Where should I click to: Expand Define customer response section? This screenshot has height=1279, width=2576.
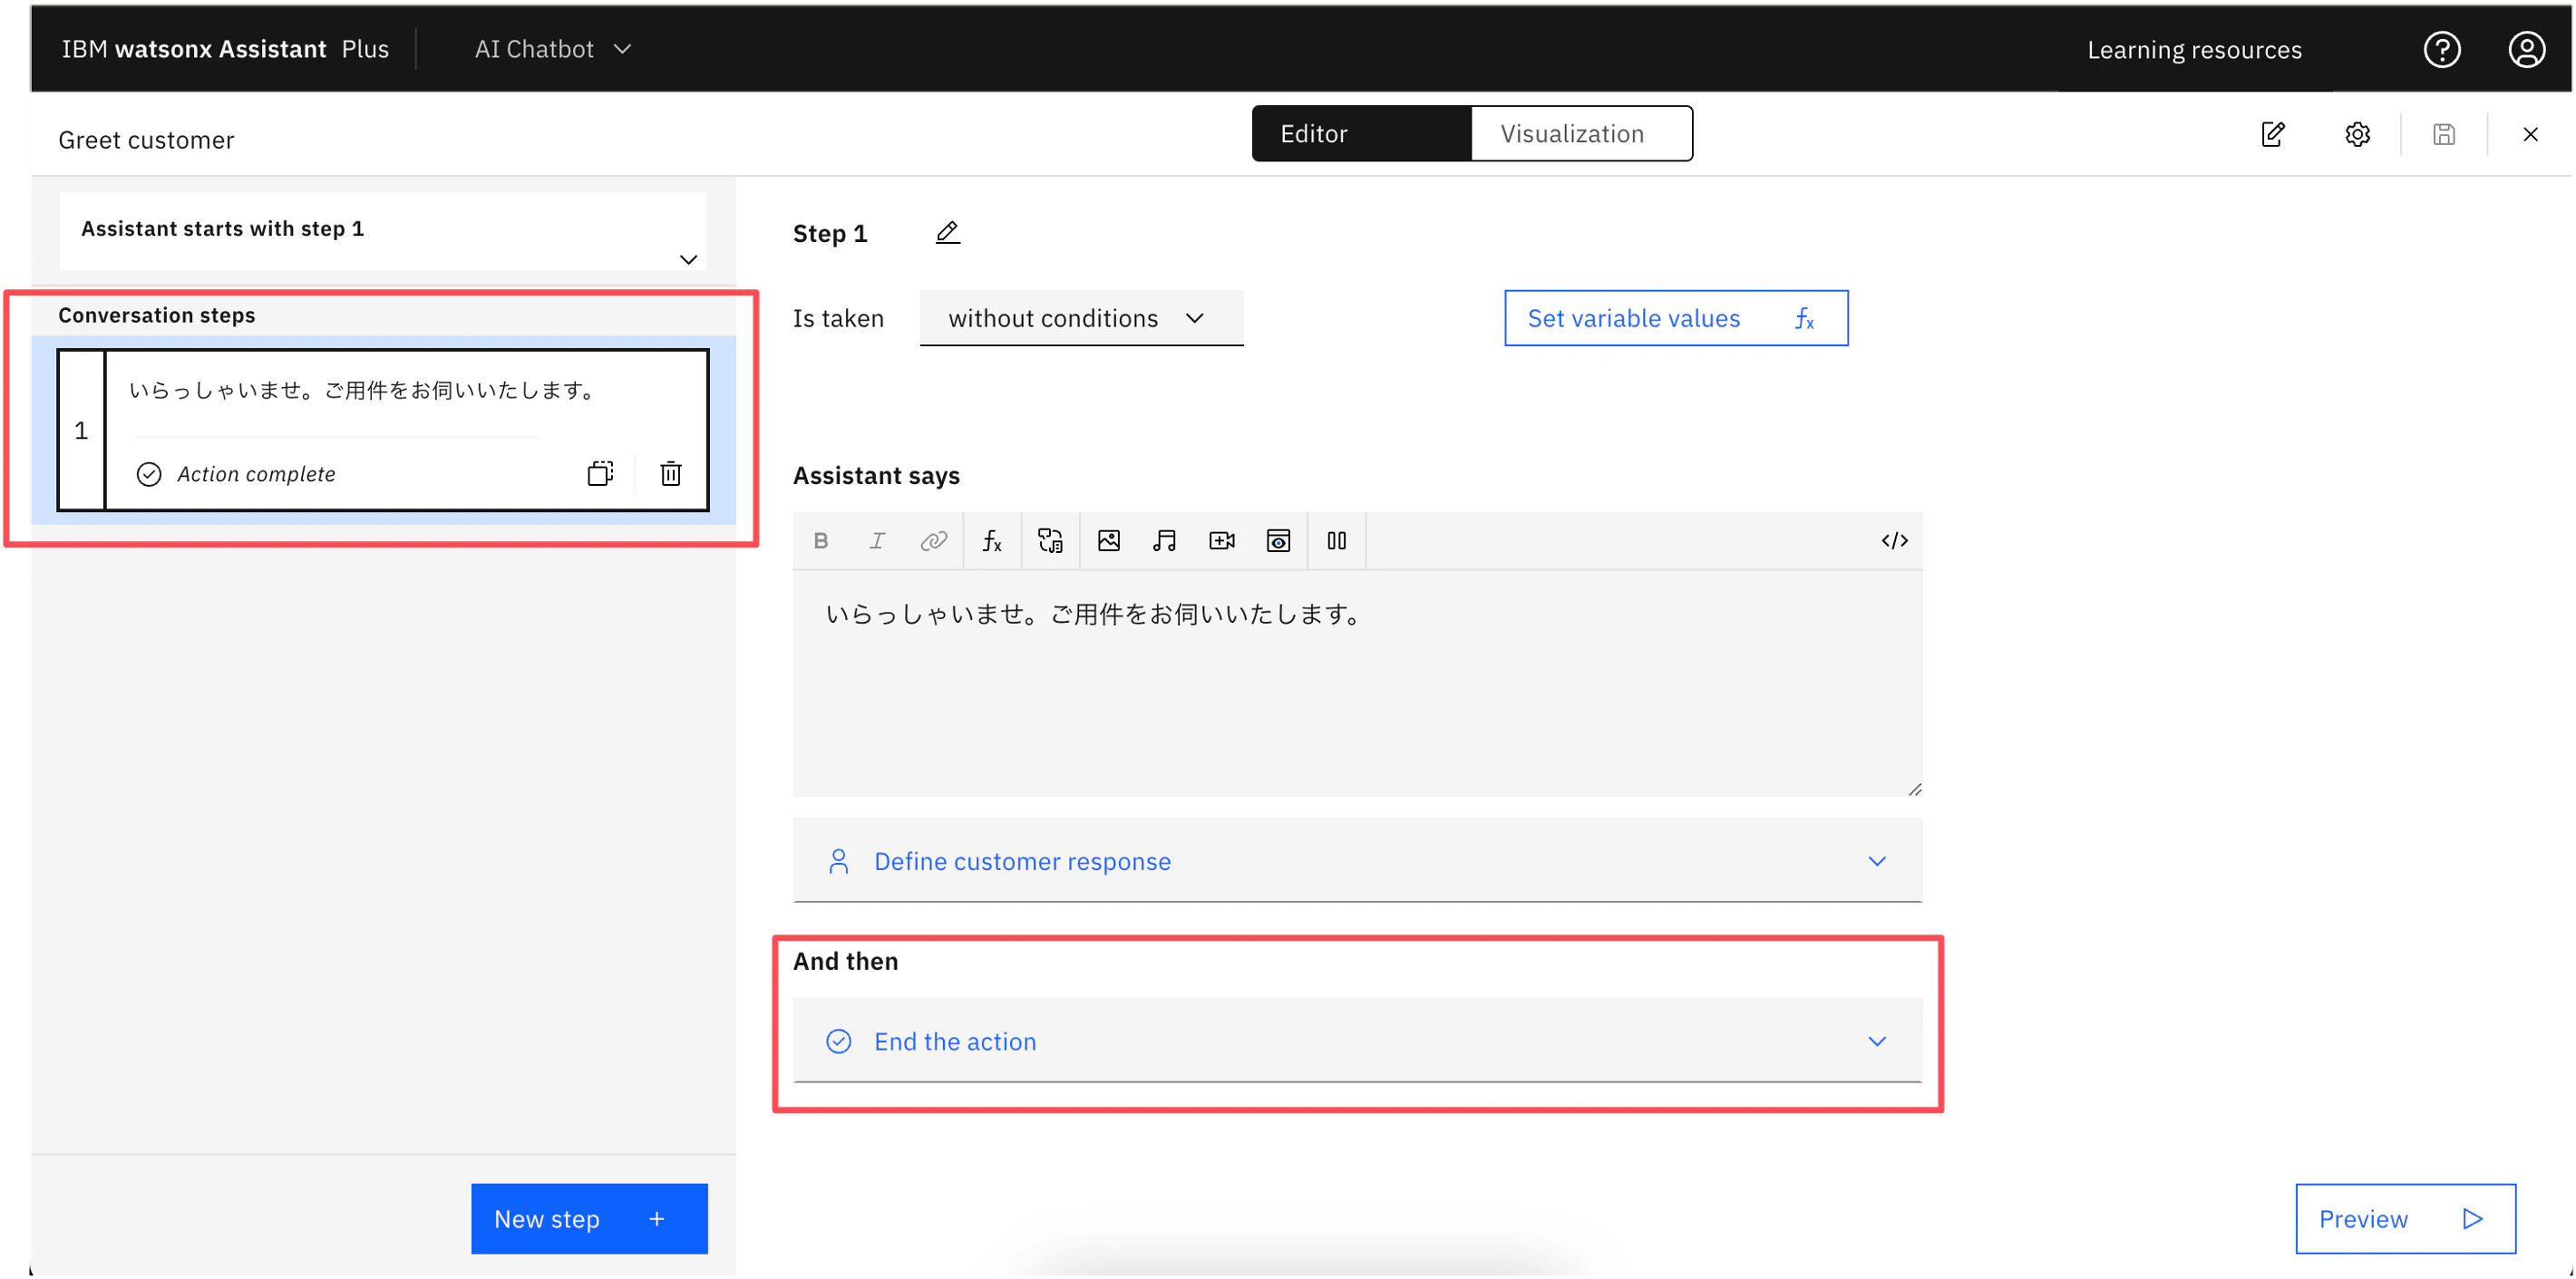pyautogui.click(x=1356, y=861)
